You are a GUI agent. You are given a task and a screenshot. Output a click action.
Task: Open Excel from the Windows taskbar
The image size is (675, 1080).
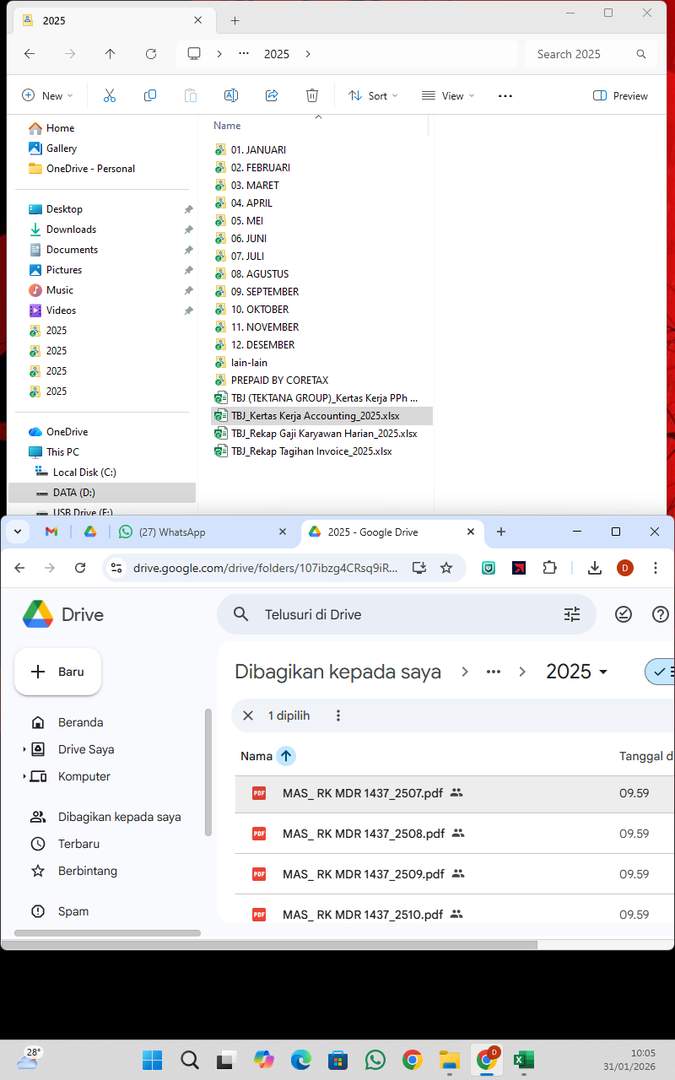[x=523, y=1059]
